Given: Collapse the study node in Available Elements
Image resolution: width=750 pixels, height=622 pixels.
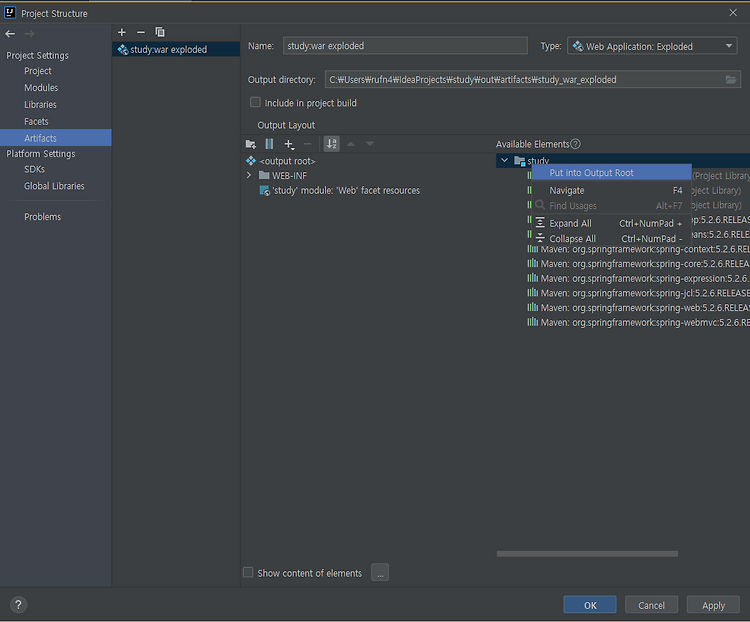Looking at the screenshot, I should [x=504, y=160].
